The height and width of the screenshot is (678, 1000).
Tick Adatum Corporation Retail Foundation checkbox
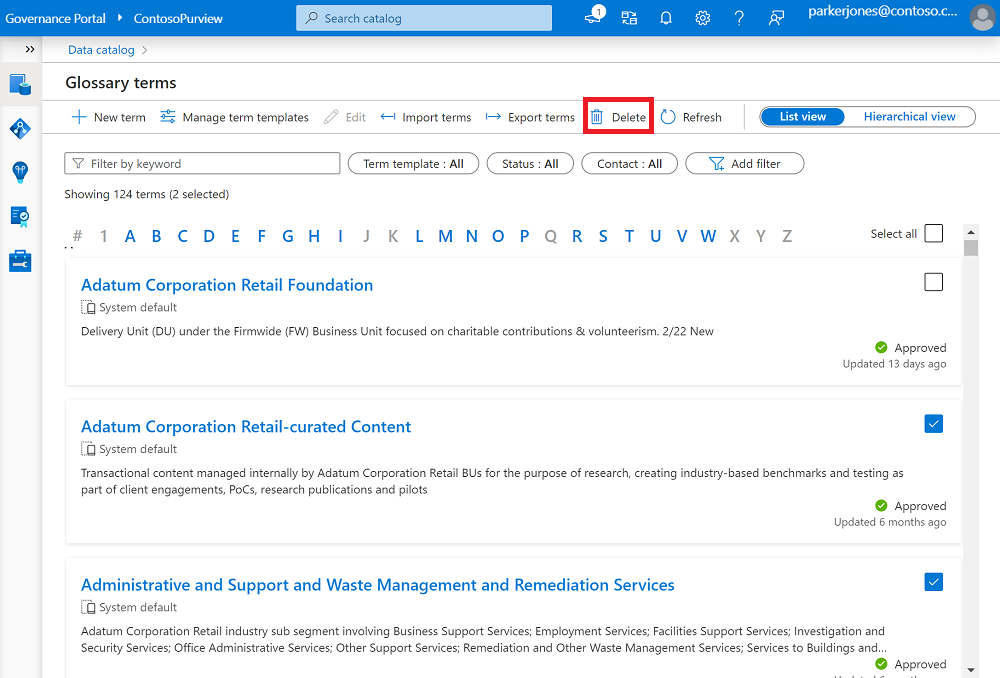pyautogui.click(x=933, y=282)
